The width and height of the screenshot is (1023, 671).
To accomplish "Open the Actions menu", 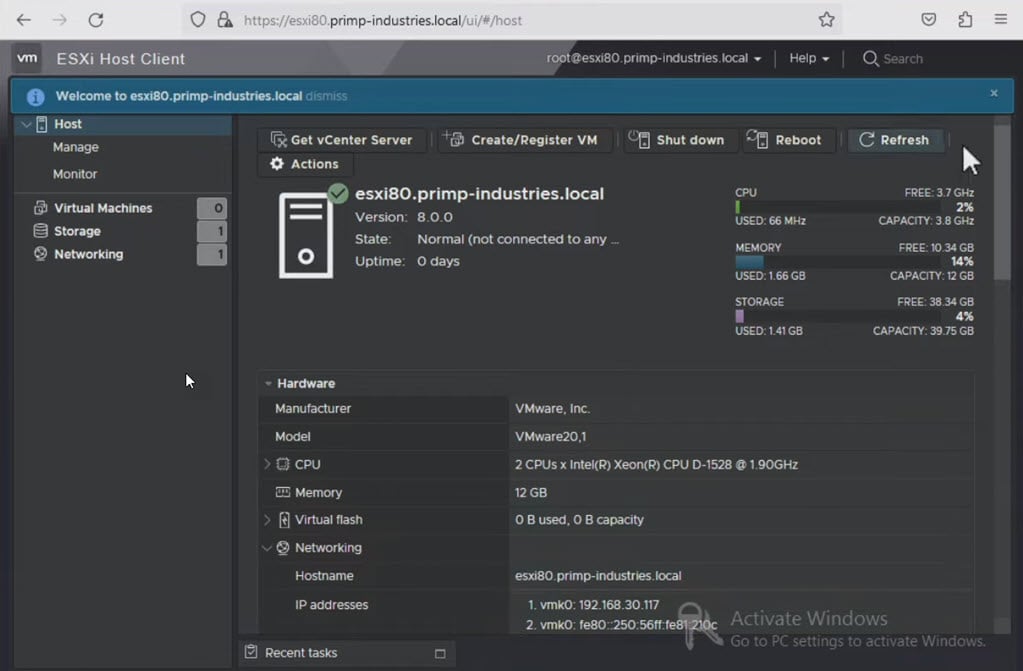I will 306,164.
